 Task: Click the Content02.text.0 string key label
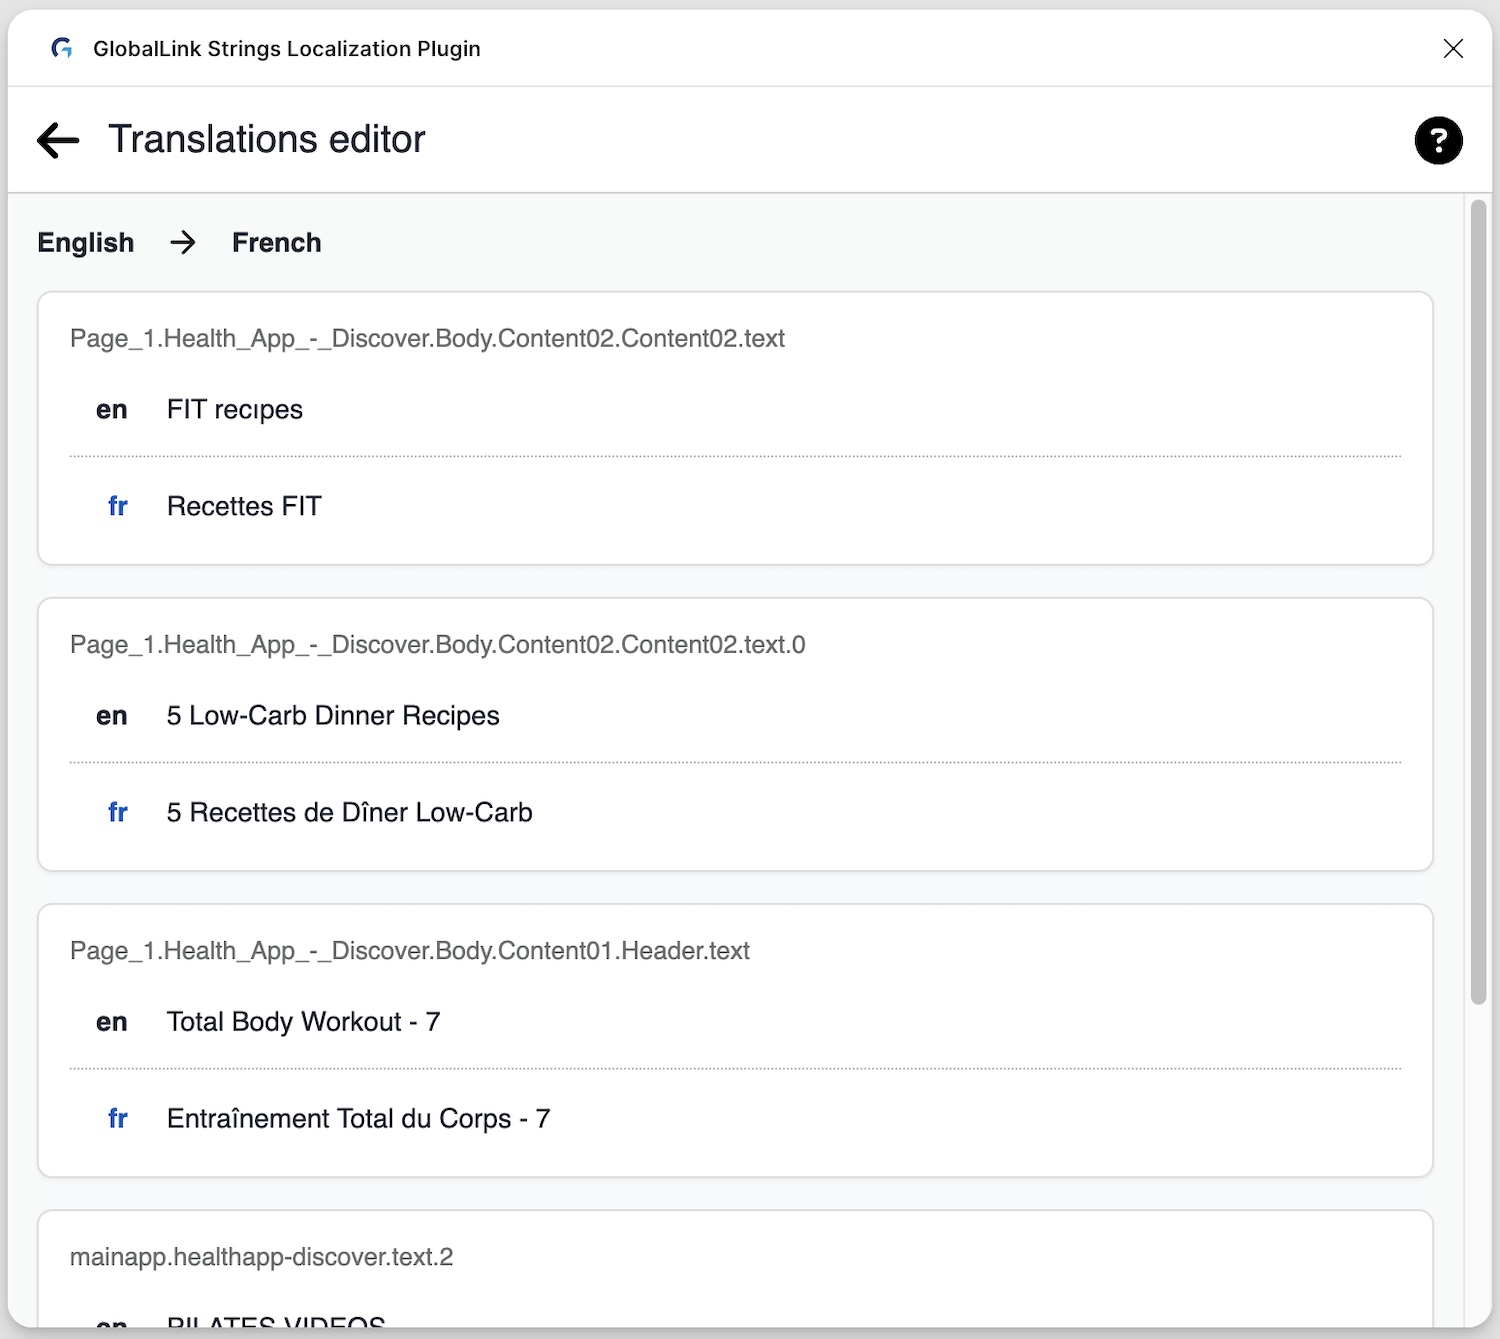click(x=437, y=644)
